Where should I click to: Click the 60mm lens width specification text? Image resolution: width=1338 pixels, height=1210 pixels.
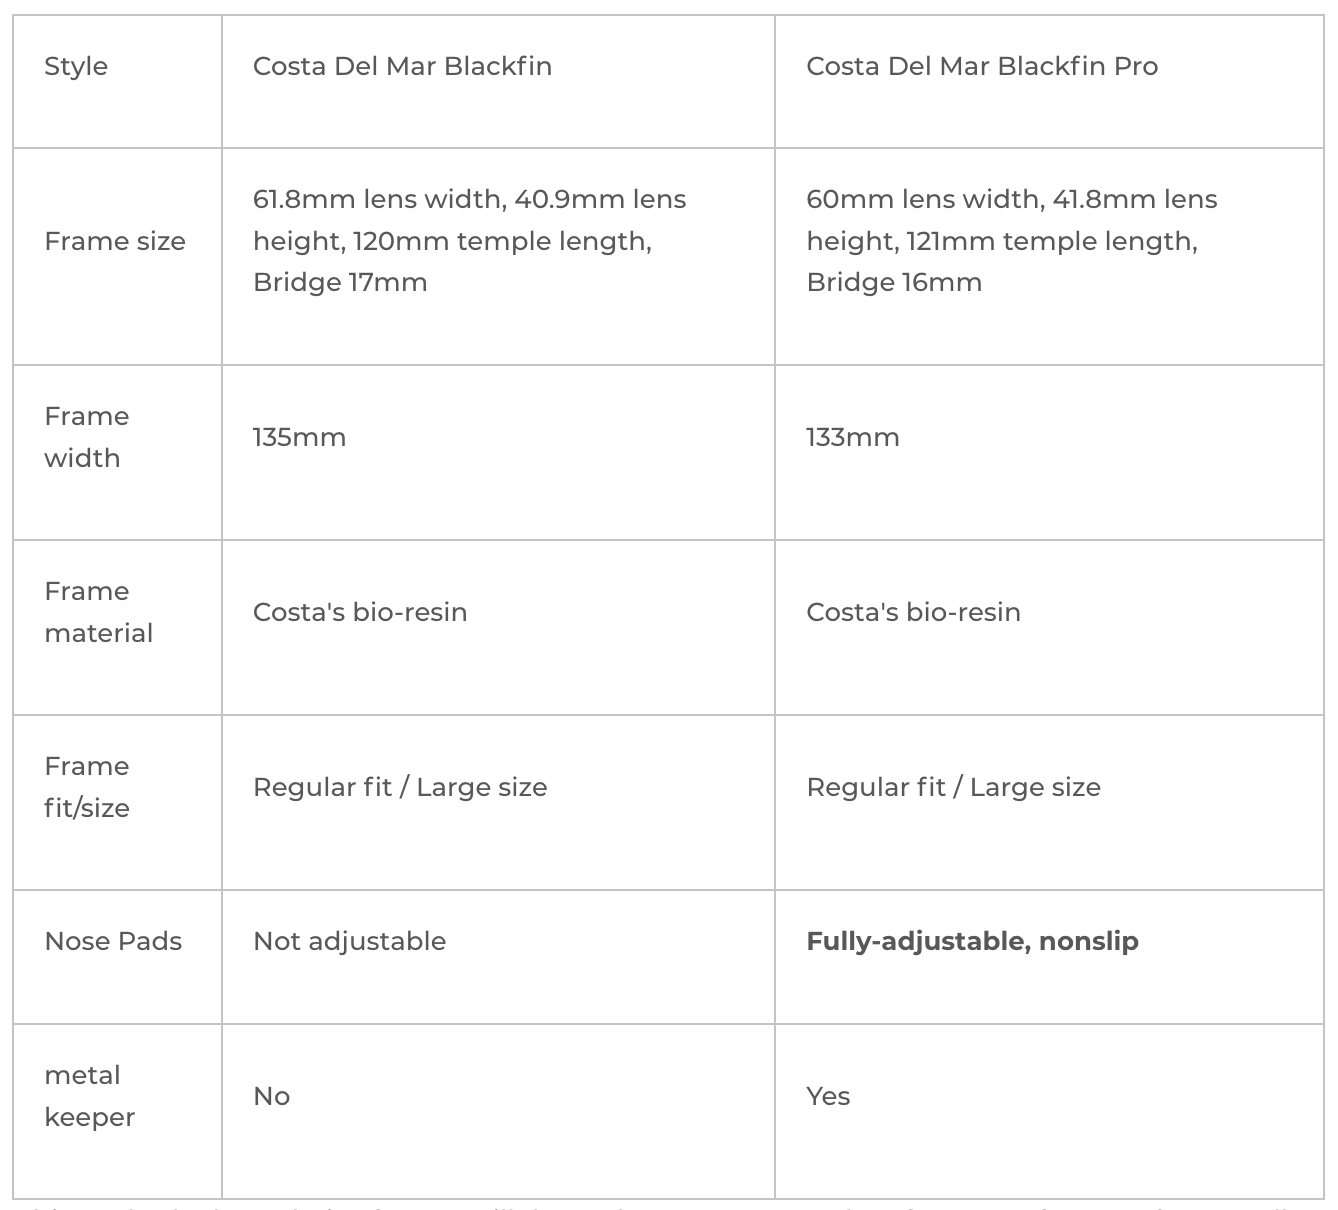(1011, 241)
